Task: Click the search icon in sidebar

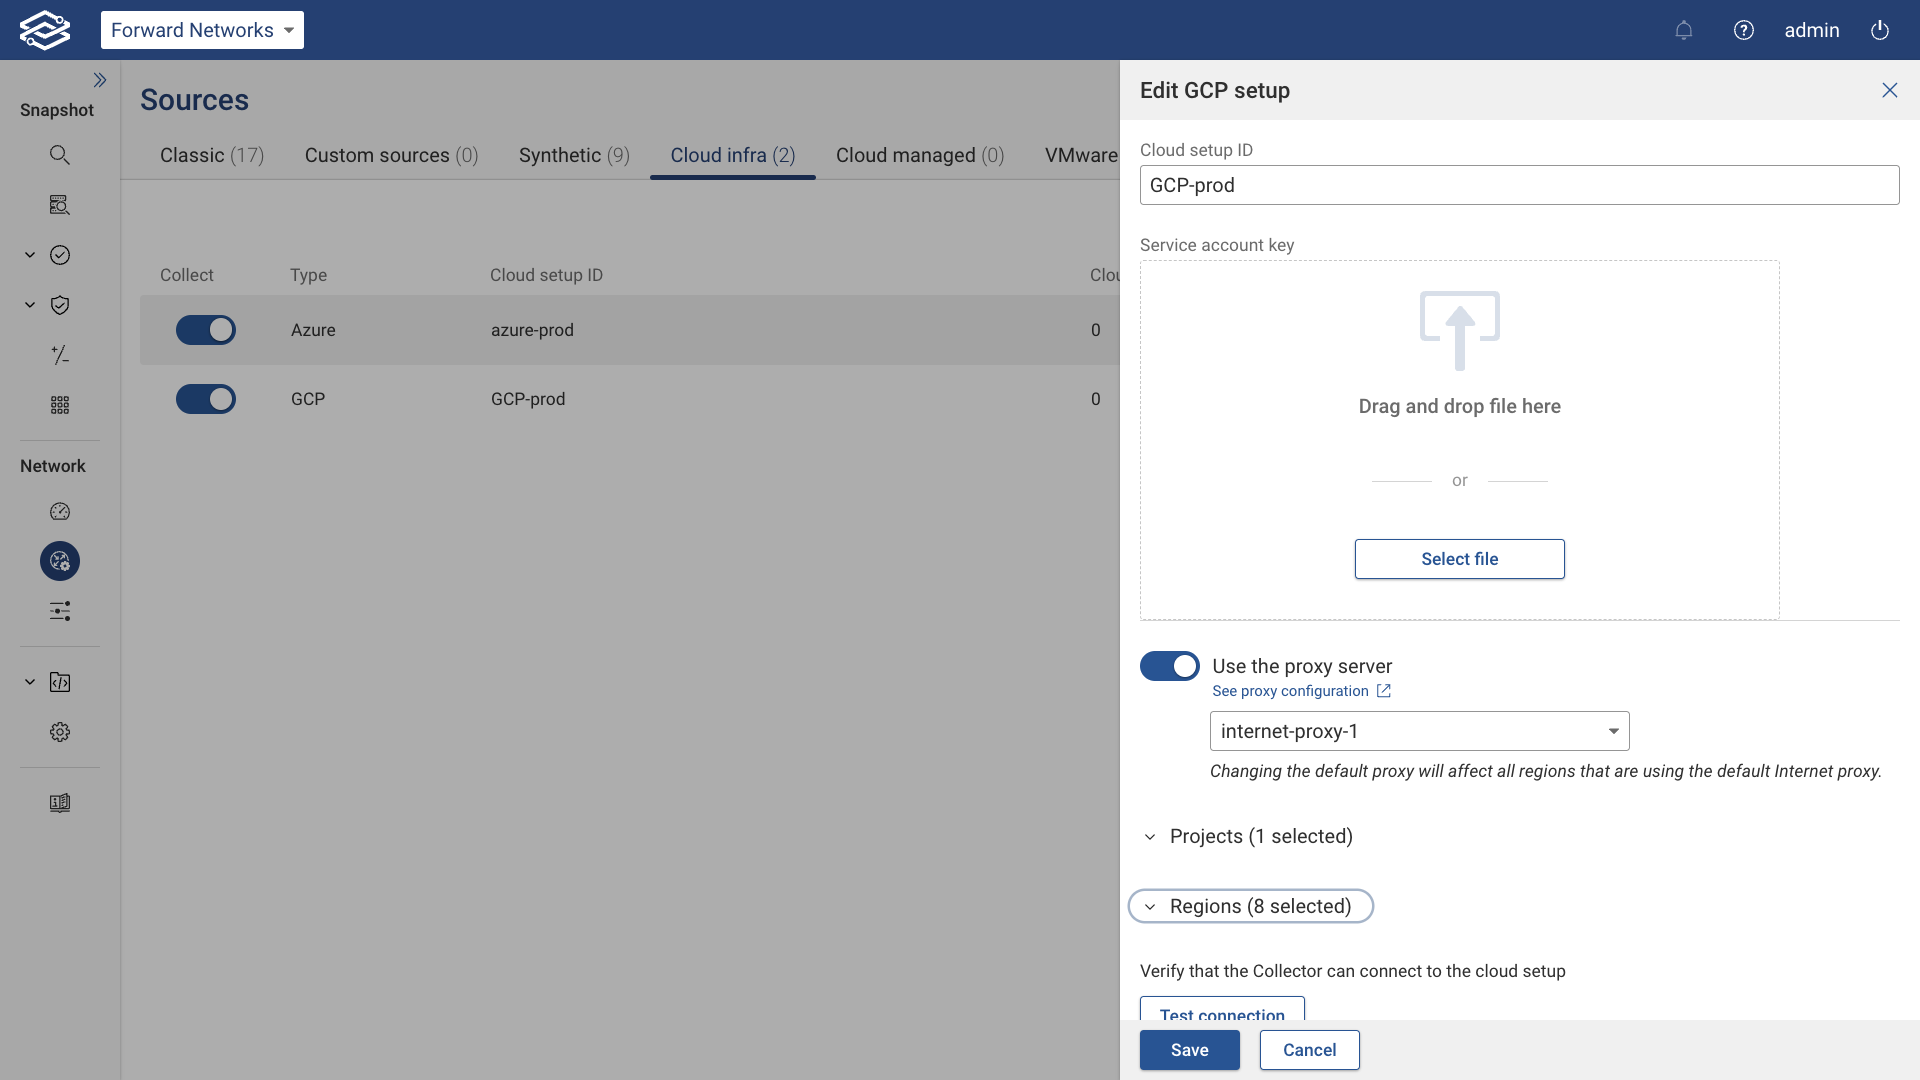Action: click(60, 155)
